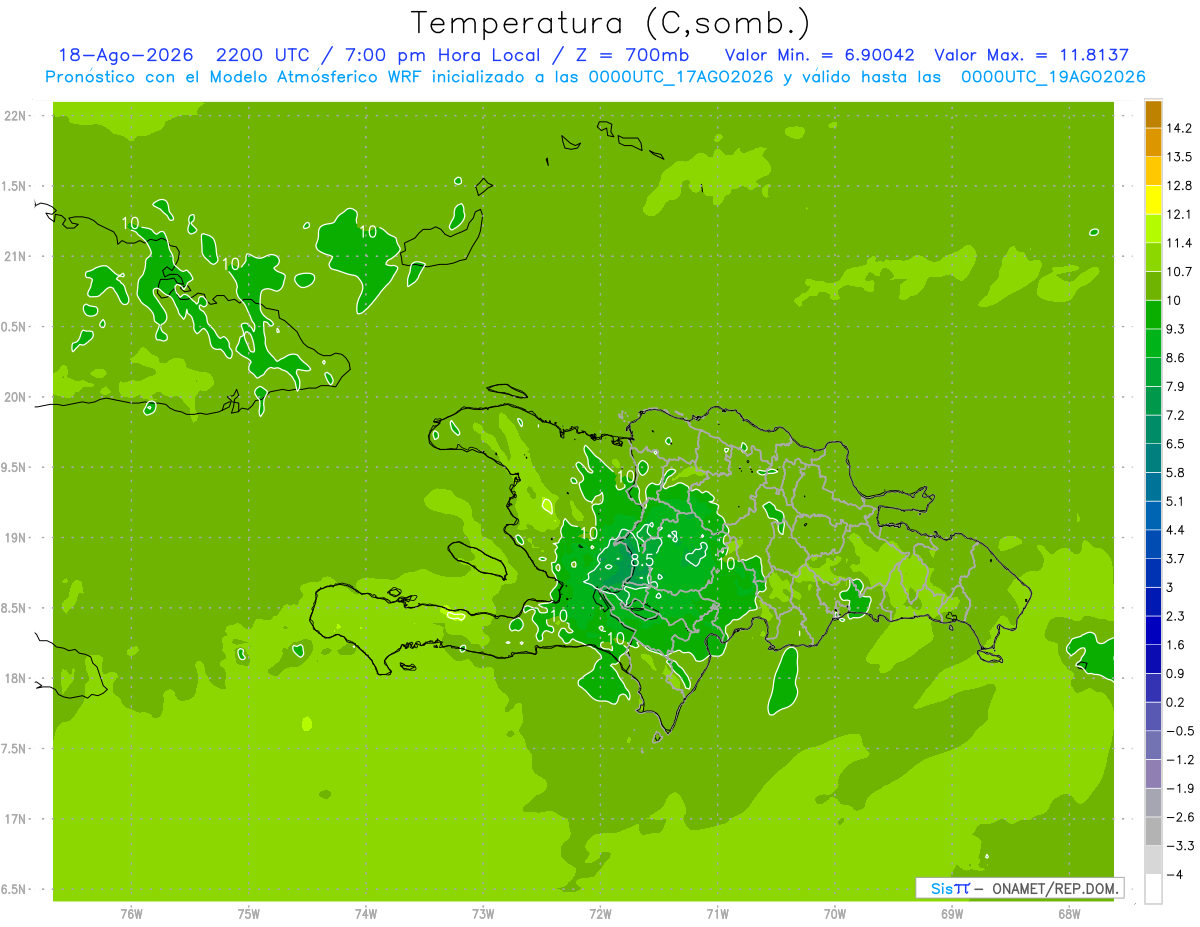Viewport: 1200px width, 927px height.
Task: Click the orange swatch atop the colorbar
Action: (1153, 114)
